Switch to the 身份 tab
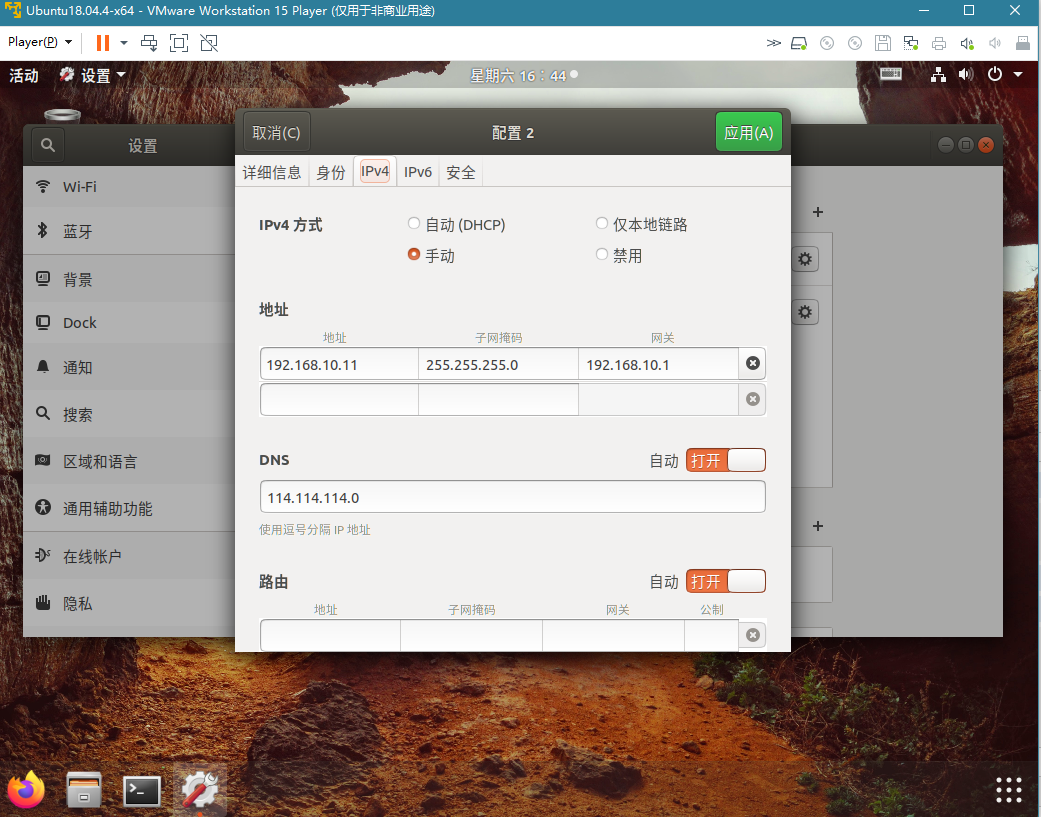The image size is (1041, 817). [x=331, y=173]
